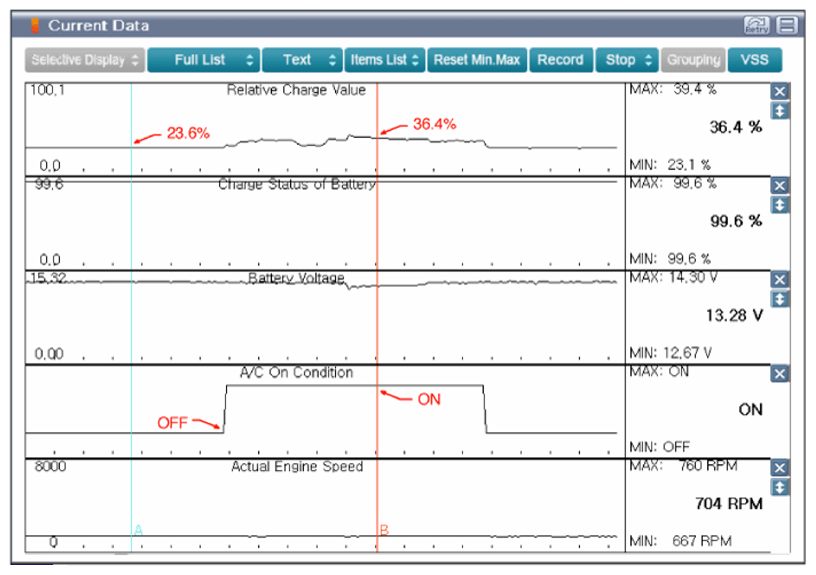Remove the Relative Charge Value graph
816x575 pixels.
(x=781, y=91)
